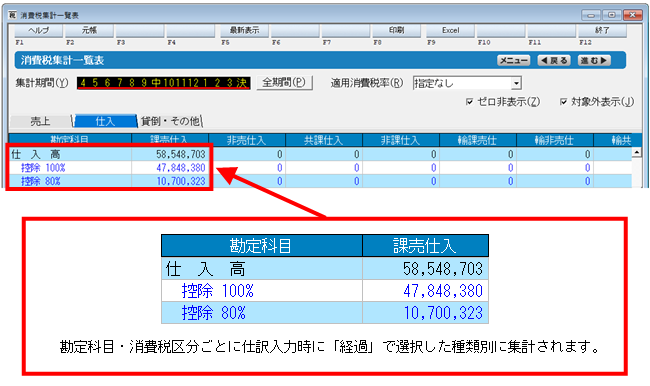Switch to the 売上 tab
This screenshot has width=650, height=386.
click(40, 121)
